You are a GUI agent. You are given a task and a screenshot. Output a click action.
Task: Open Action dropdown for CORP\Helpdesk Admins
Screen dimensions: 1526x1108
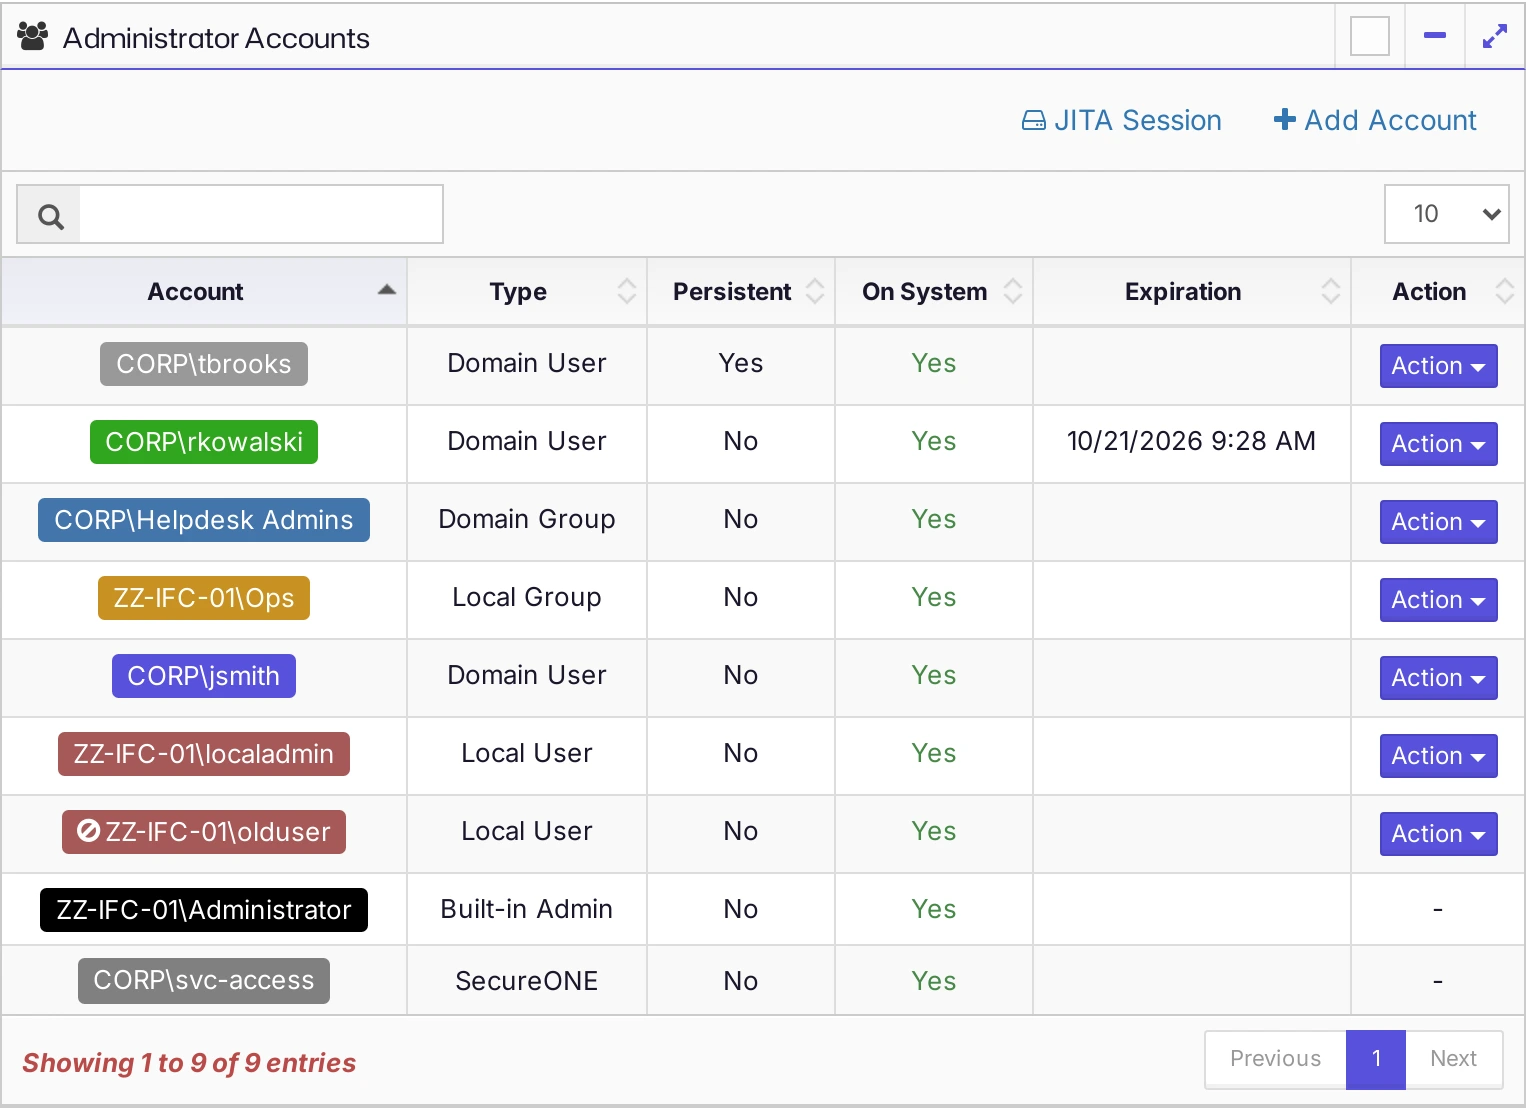1438,522
